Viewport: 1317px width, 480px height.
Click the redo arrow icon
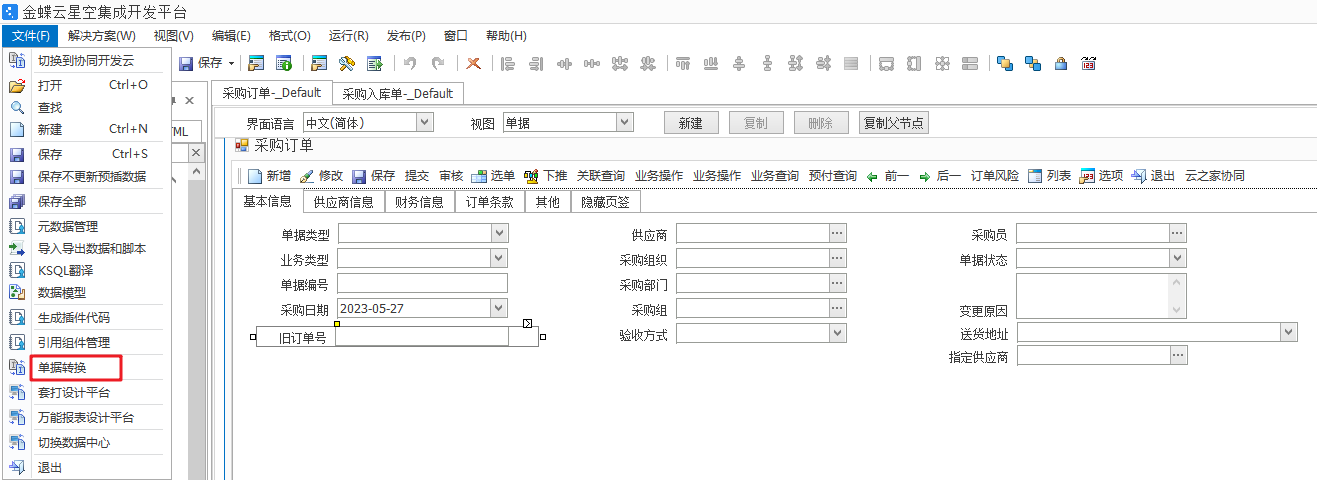coord(438,63)
